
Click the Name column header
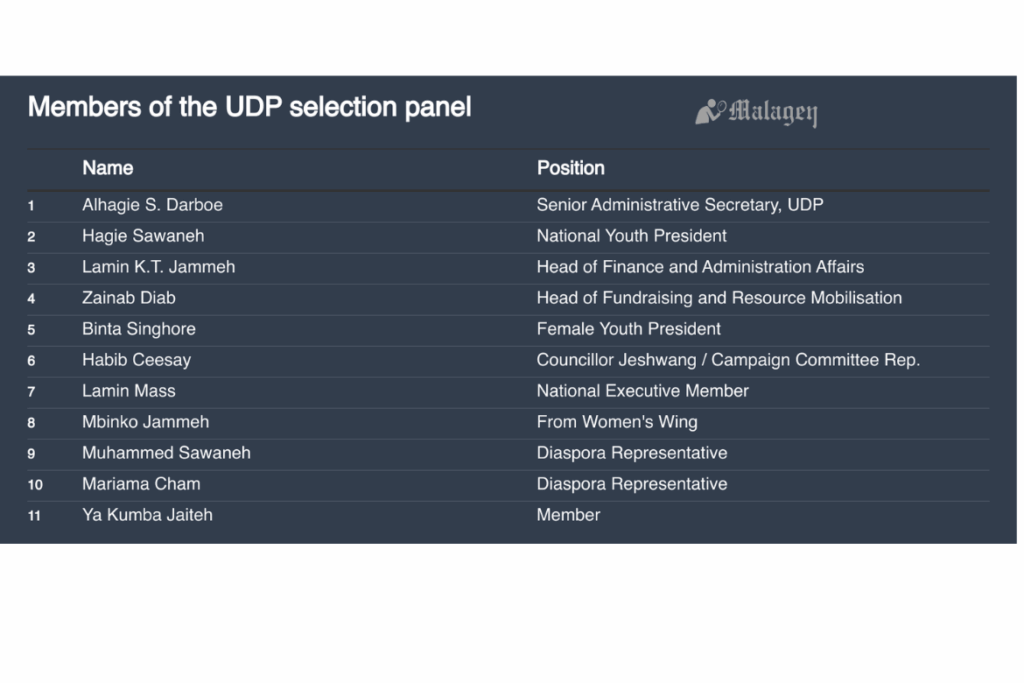108,168
